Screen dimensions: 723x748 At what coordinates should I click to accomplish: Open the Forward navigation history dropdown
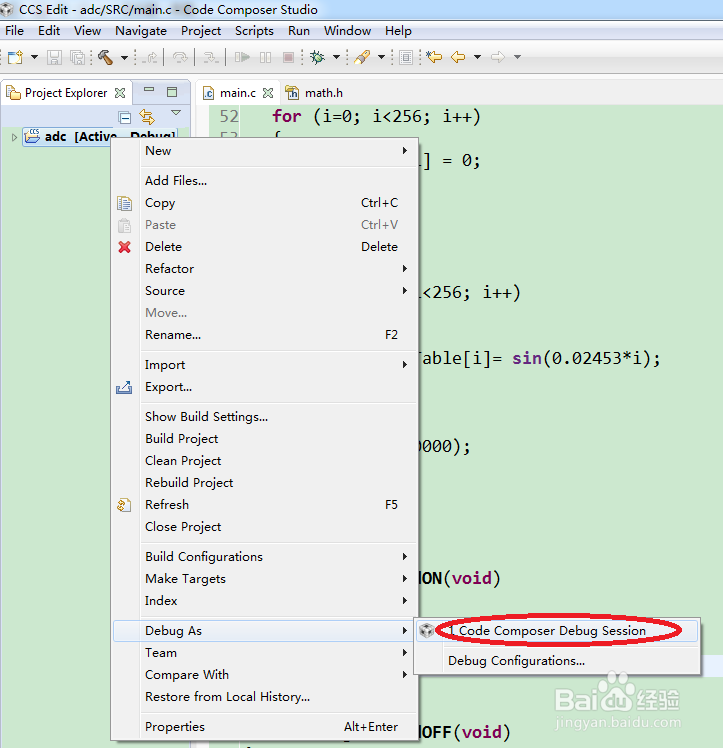(x=517, y=57)
